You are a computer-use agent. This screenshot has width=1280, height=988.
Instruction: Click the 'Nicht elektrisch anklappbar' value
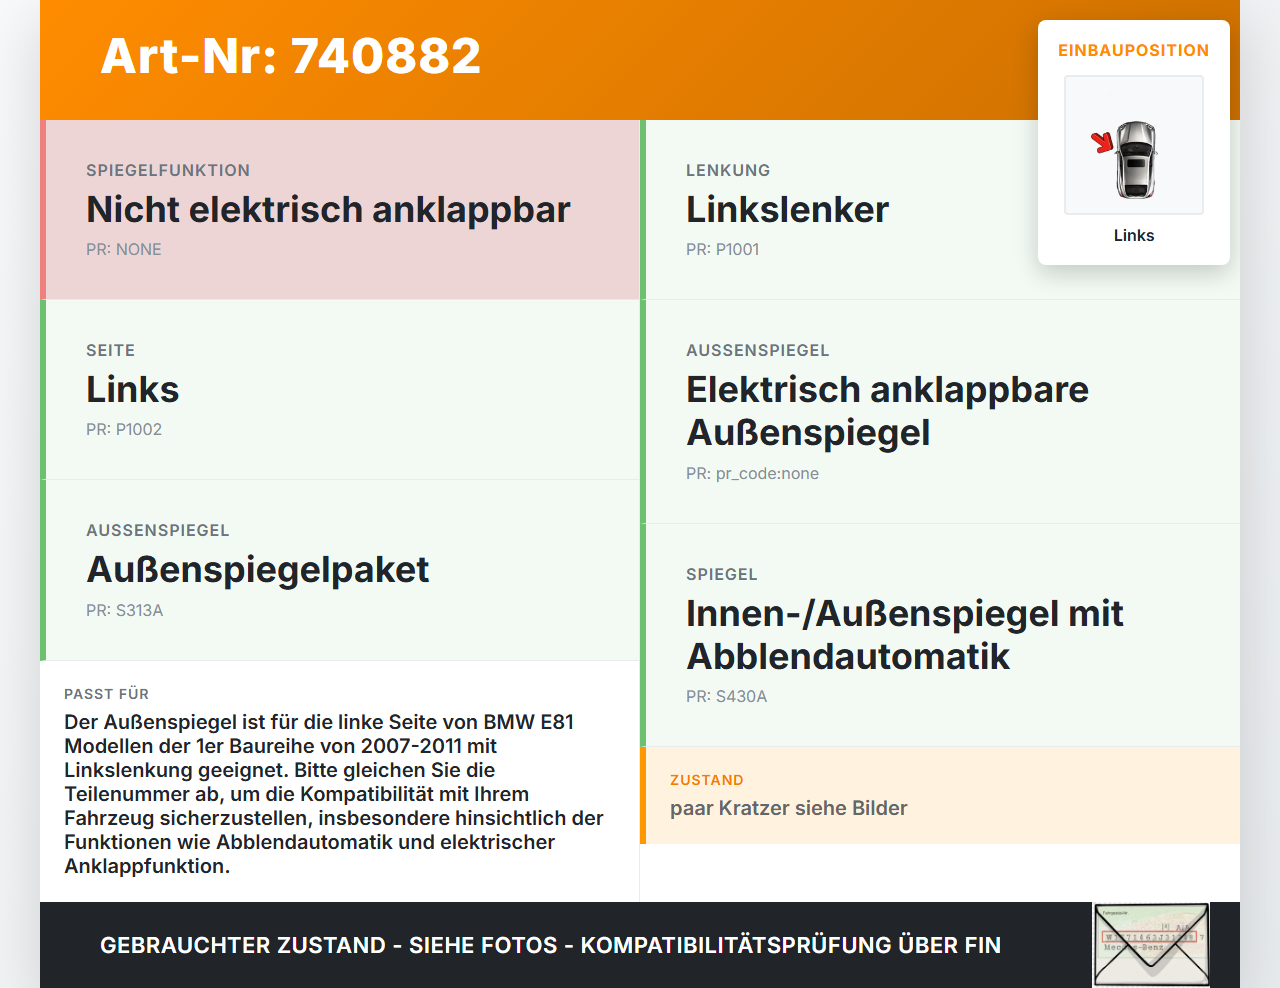(x=328, y=210)
